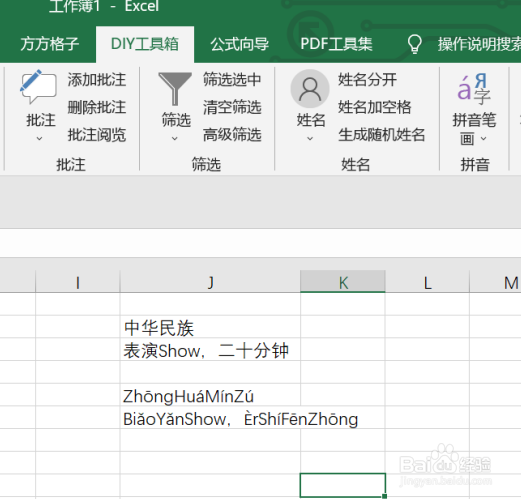The width and height of the screenshot is (521, 499).
Task: Select column J header
Action: point(210,283)
